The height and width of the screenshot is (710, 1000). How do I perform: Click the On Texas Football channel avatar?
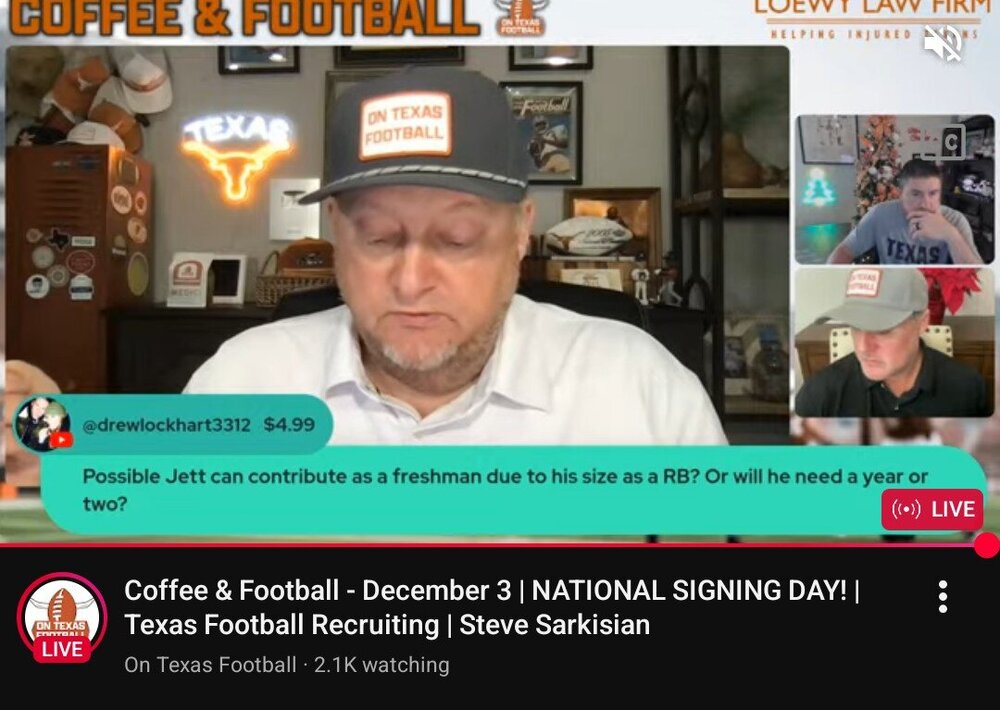tap(62, 618)
